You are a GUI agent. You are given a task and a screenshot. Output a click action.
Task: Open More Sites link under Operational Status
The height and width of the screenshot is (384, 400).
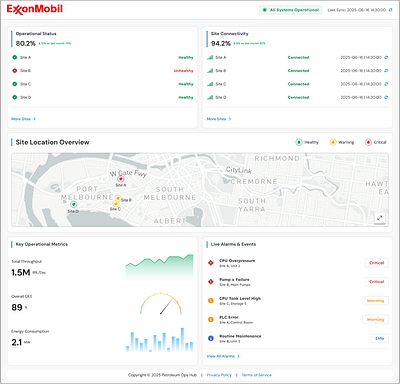click(23, 119)
